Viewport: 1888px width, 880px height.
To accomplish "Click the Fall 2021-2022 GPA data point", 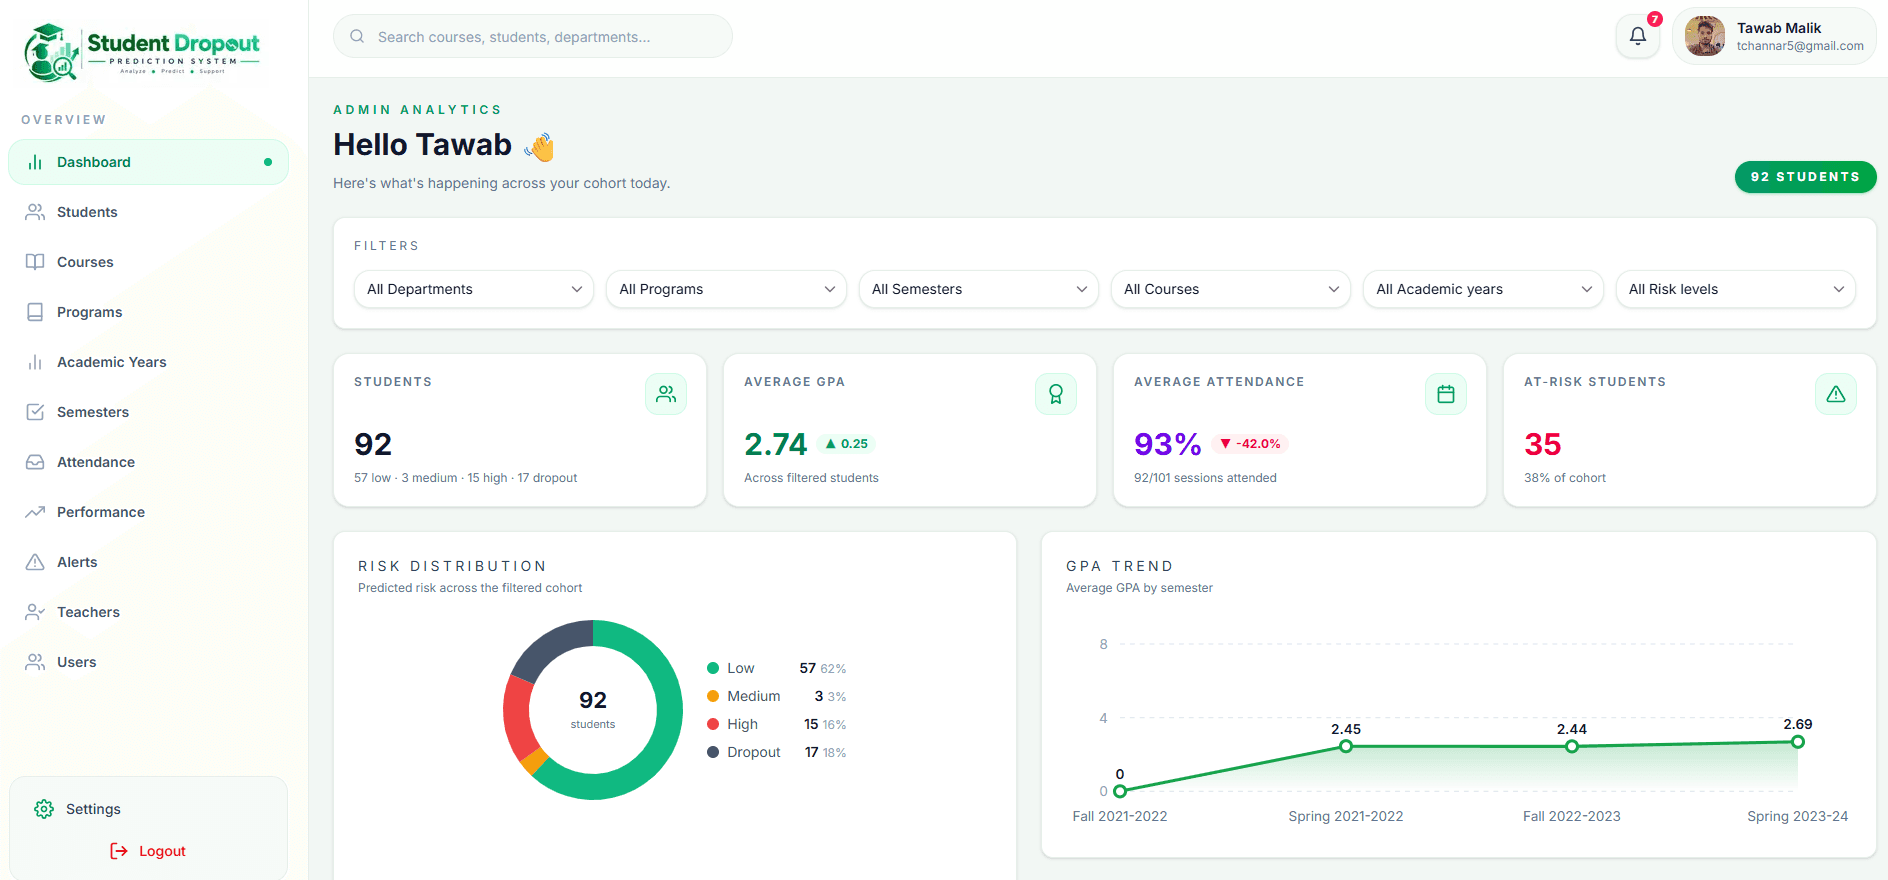I will (1120, 791).
